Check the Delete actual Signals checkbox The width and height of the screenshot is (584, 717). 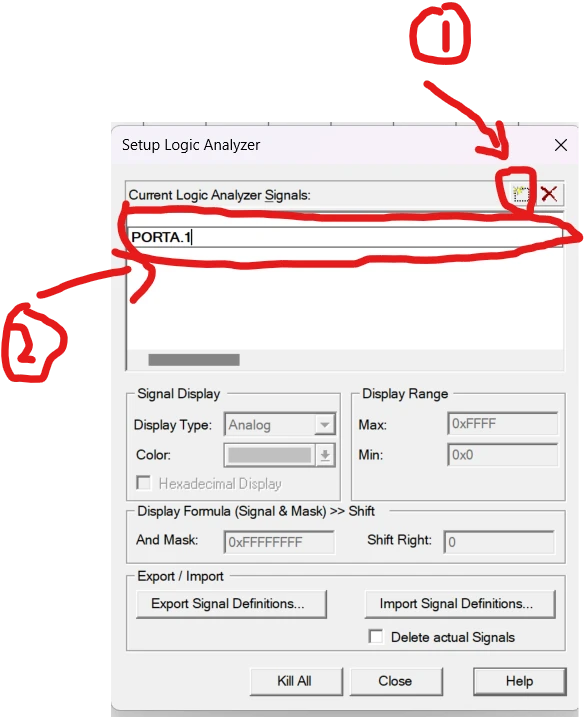click(x=376, y=637)
